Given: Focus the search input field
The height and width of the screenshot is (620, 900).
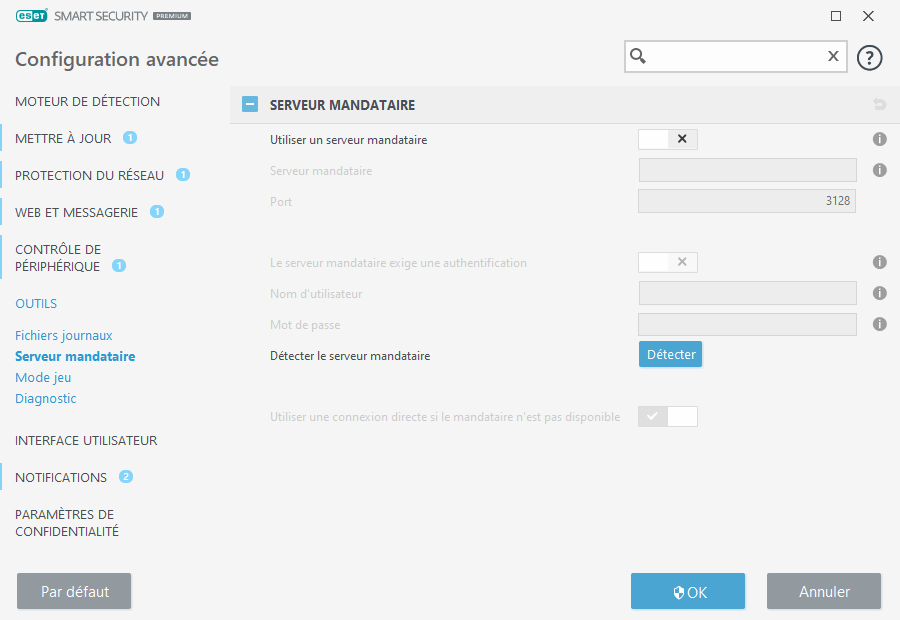Looking at the screenshot, I should click(x=735, y=56).
